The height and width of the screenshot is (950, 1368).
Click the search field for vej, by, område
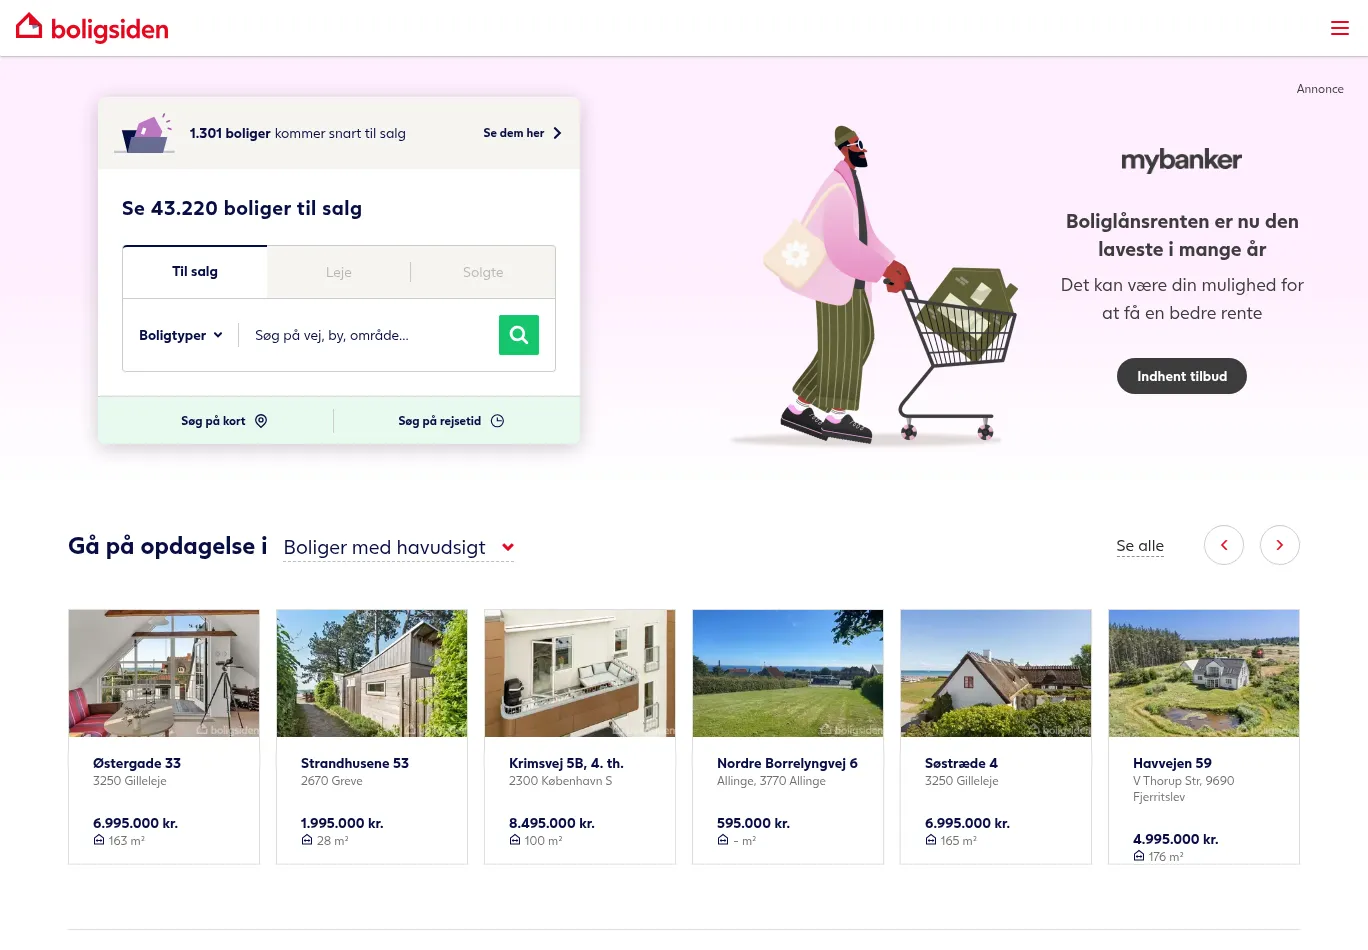point(368,335)
